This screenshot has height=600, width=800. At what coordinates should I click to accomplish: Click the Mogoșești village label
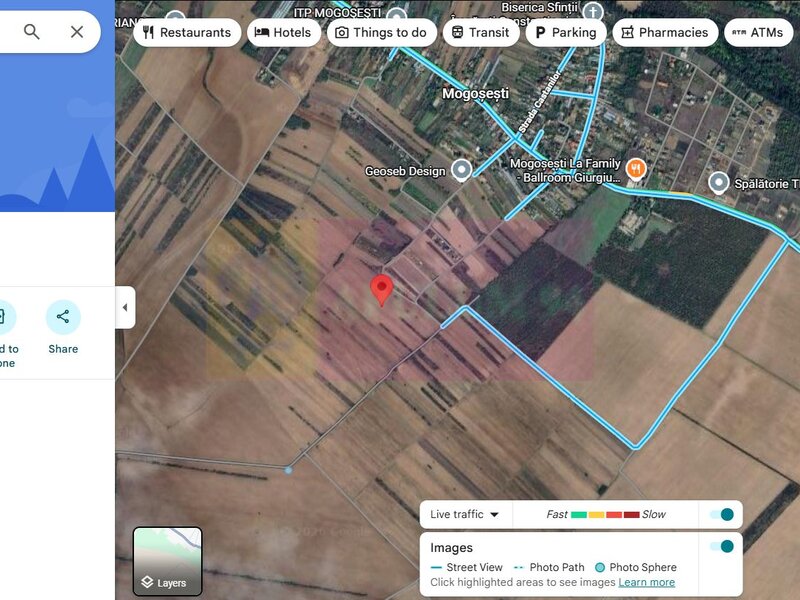(x=475, y=93)
